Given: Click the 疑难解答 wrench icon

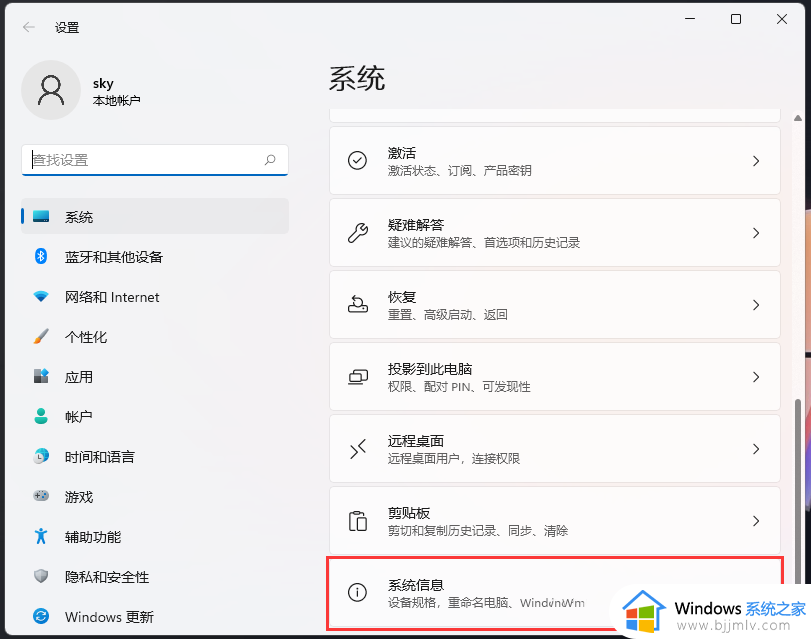Looking at the screenshot, I should click(x=357, y=233).
